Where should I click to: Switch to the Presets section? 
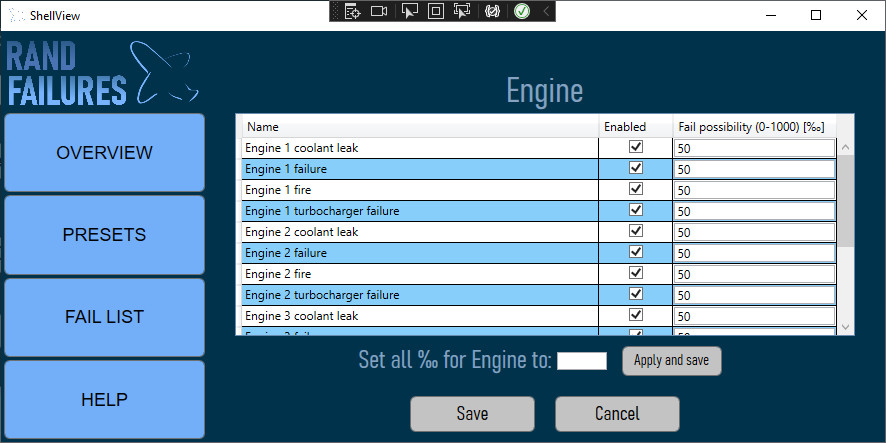(x=104, y=235)
